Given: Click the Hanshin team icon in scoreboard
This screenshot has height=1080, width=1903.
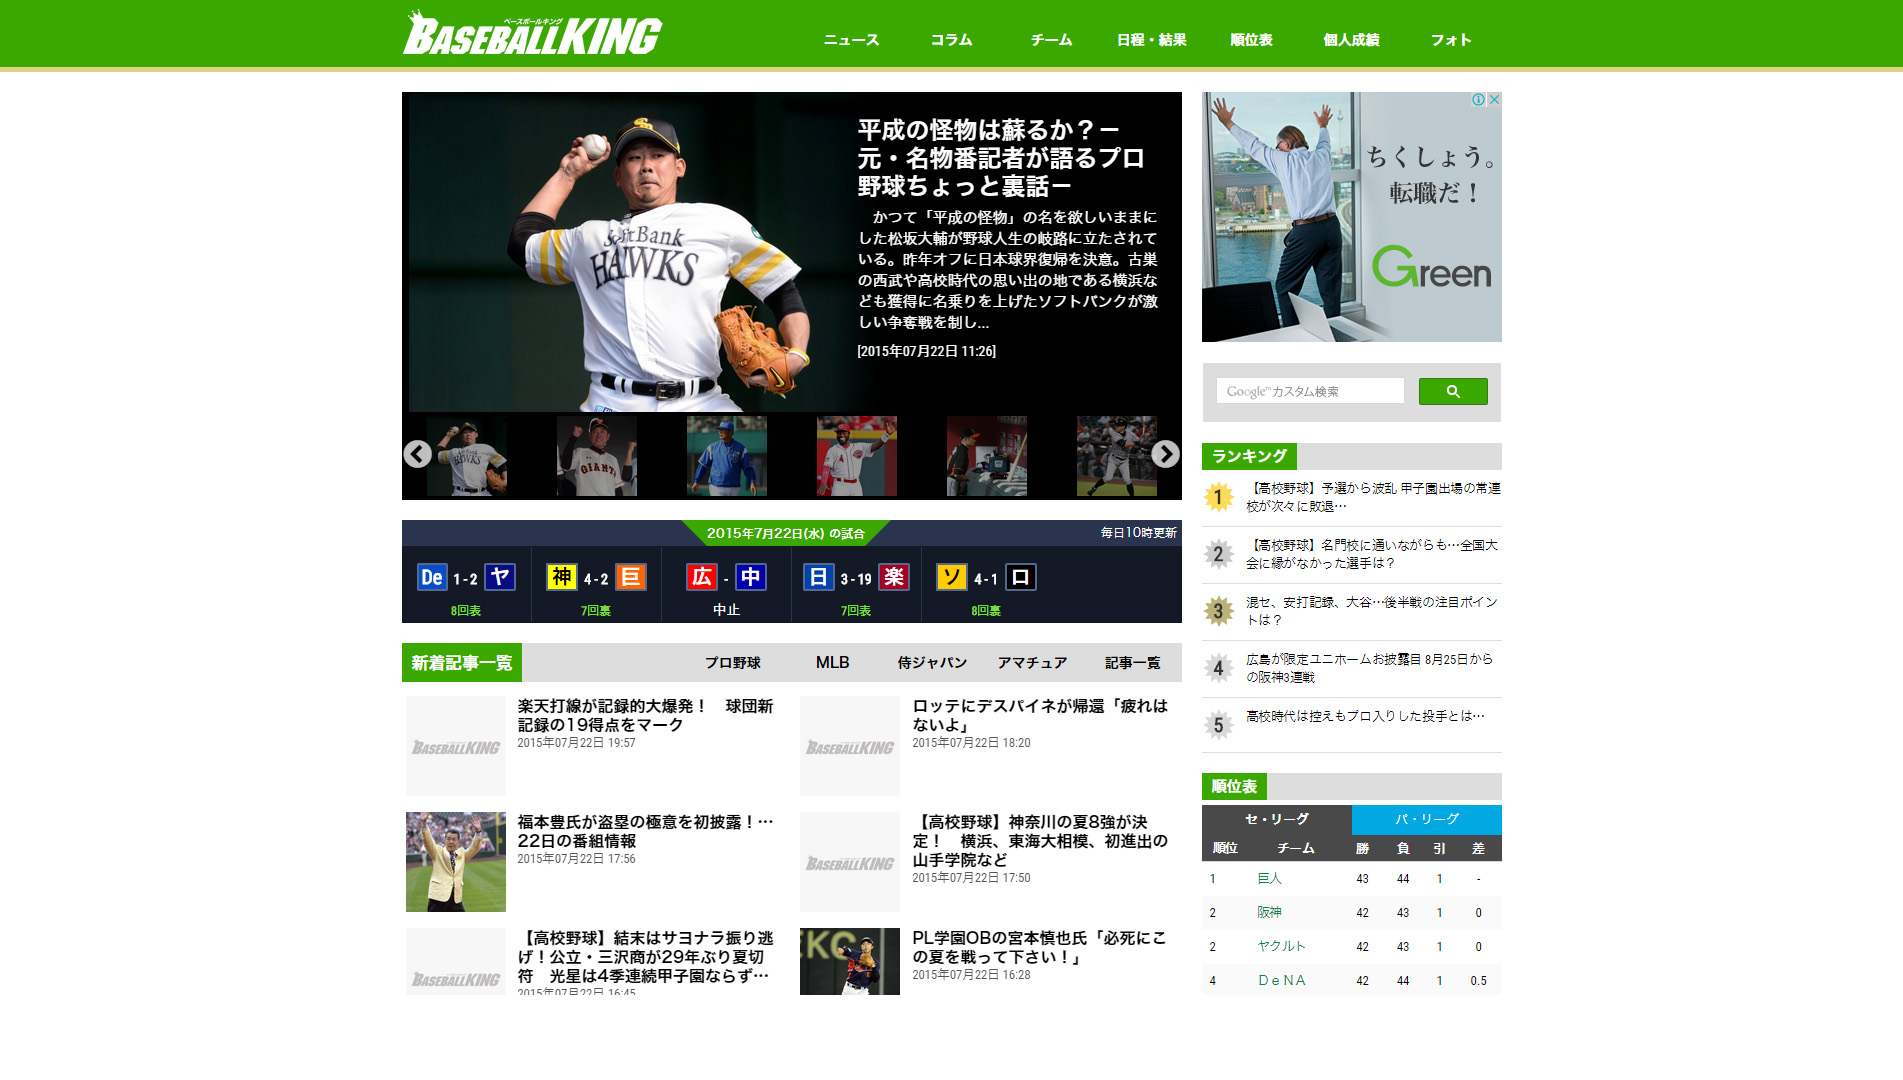Looking at the screenshot, I should 561,577.
